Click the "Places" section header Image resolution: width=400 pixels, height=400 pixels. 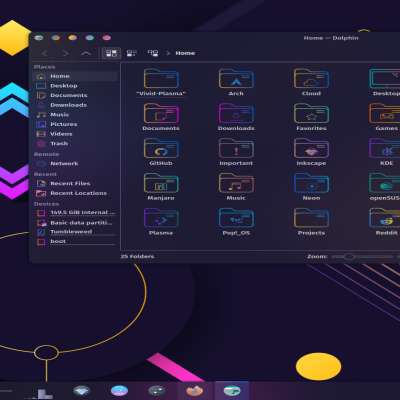click(x=44, y=67)
